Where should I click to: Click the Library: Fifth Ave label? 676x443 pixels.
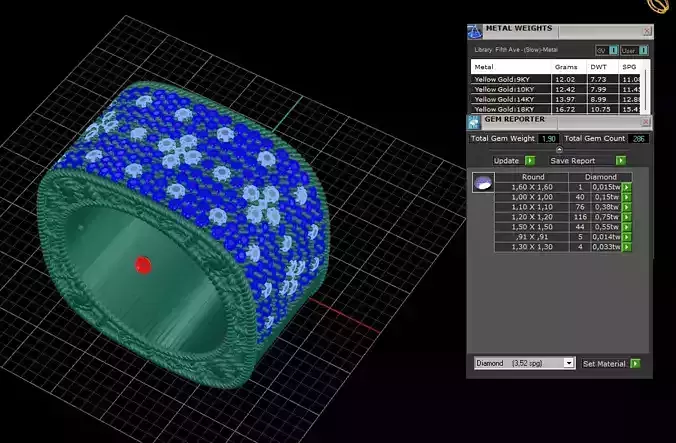(516, 50)
